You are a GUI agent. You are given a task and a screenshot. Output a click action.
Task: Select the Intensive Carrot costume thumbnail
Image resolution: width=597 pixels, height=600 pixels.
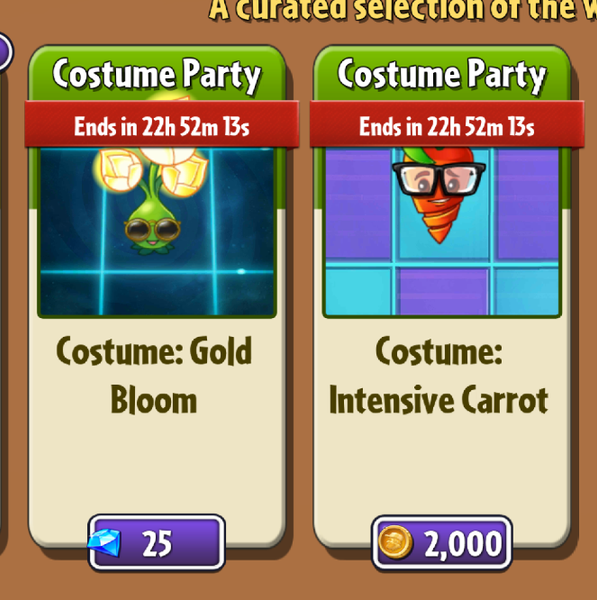pyautogui.click(x=442, y=232)
